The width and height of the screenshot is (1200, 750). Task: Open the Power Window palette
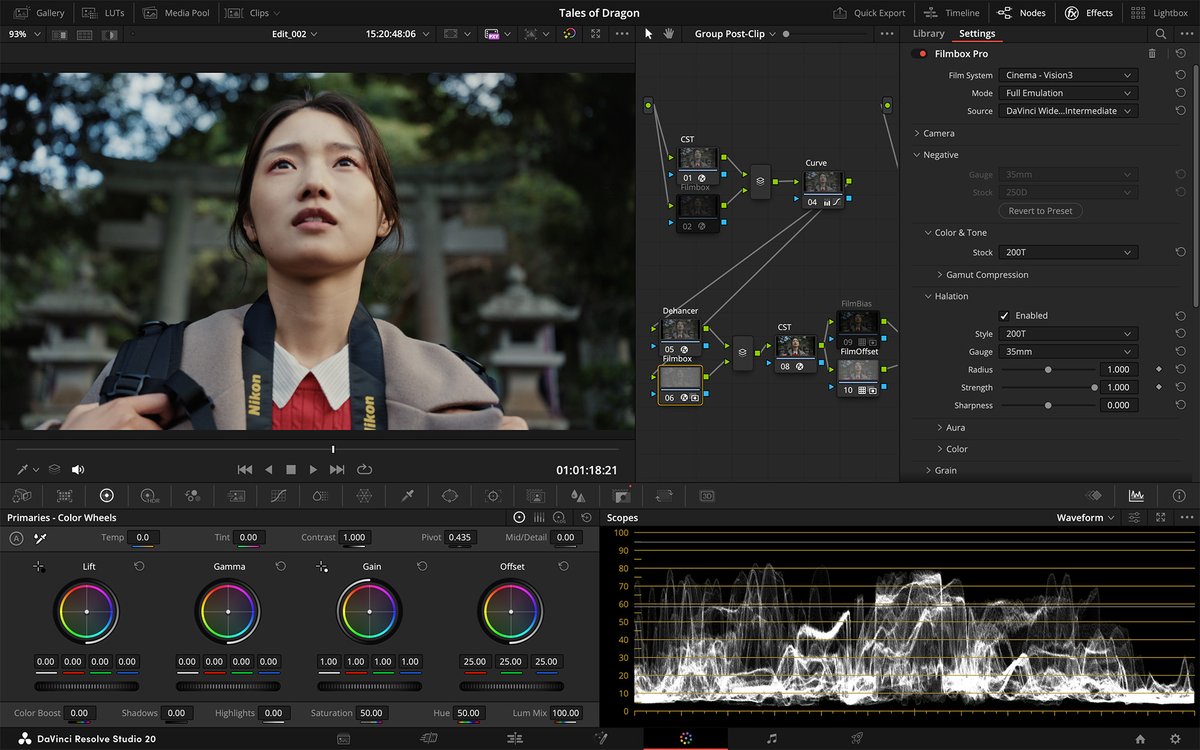point(450,495)
